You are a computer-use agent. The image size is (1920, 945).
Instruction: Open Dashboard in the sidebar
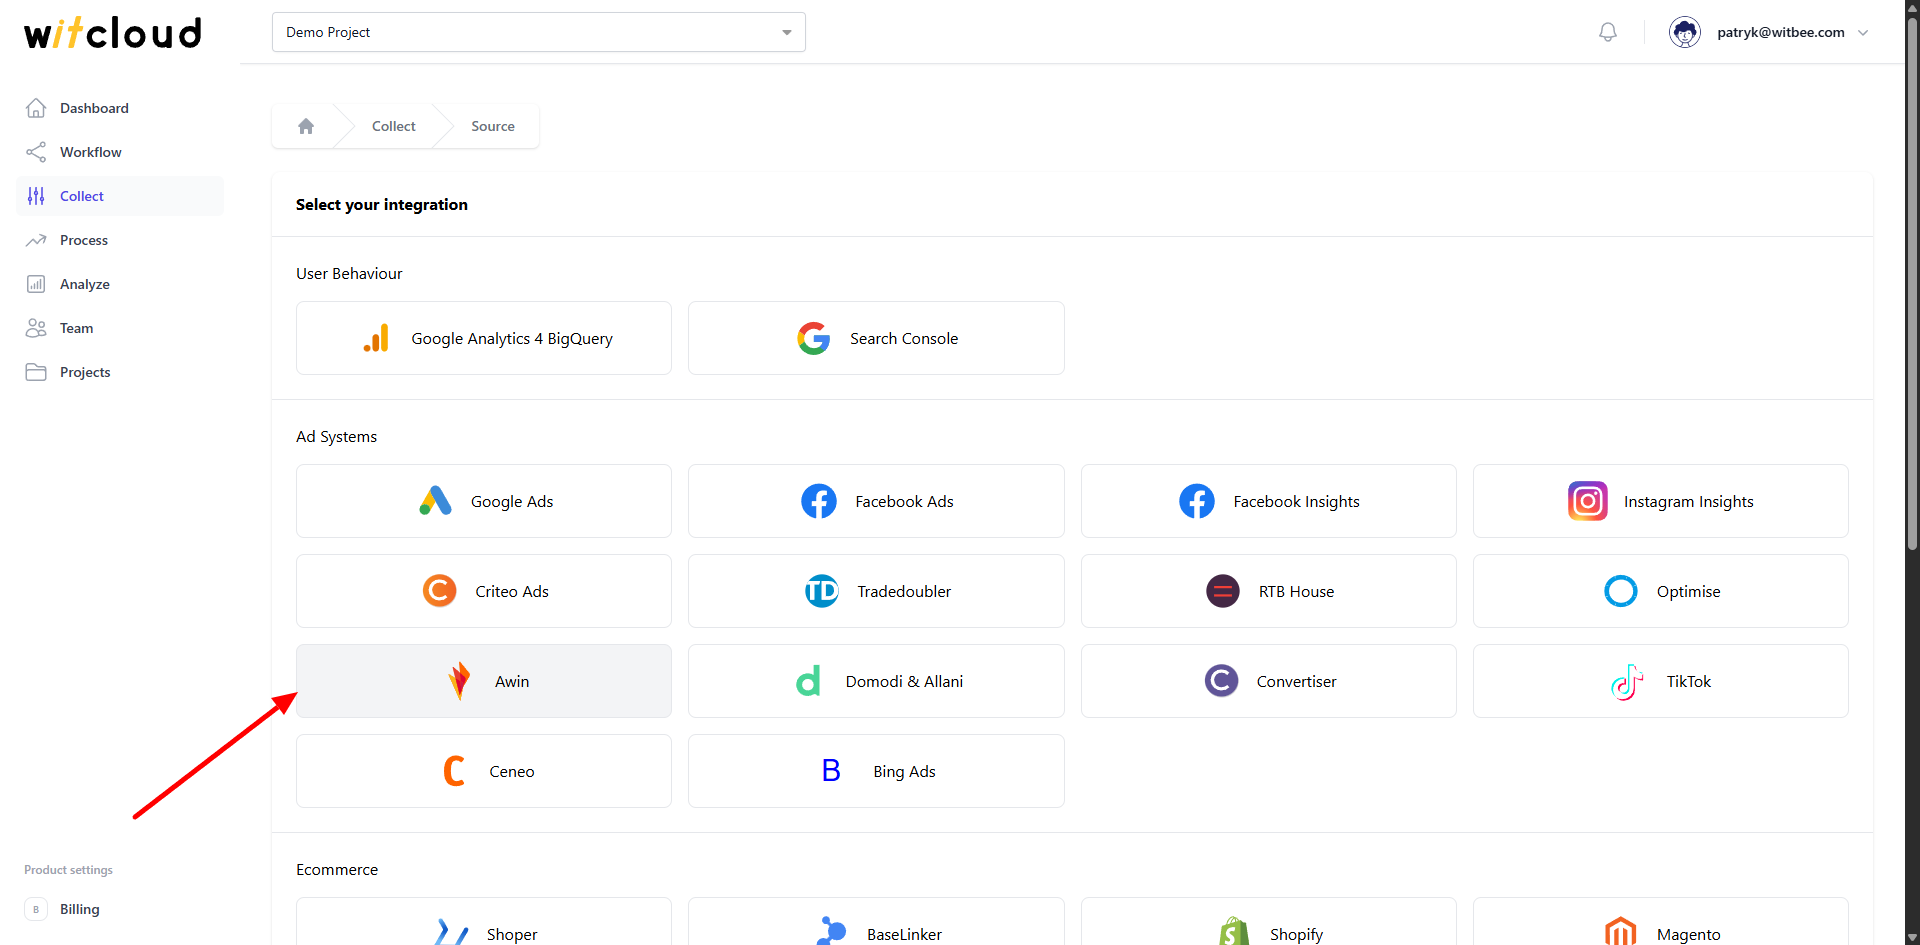(120, 108)
